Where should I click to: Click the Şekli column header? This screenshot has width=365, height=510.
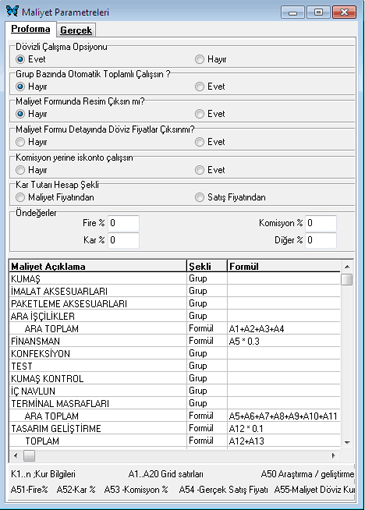tap(207, 266)
